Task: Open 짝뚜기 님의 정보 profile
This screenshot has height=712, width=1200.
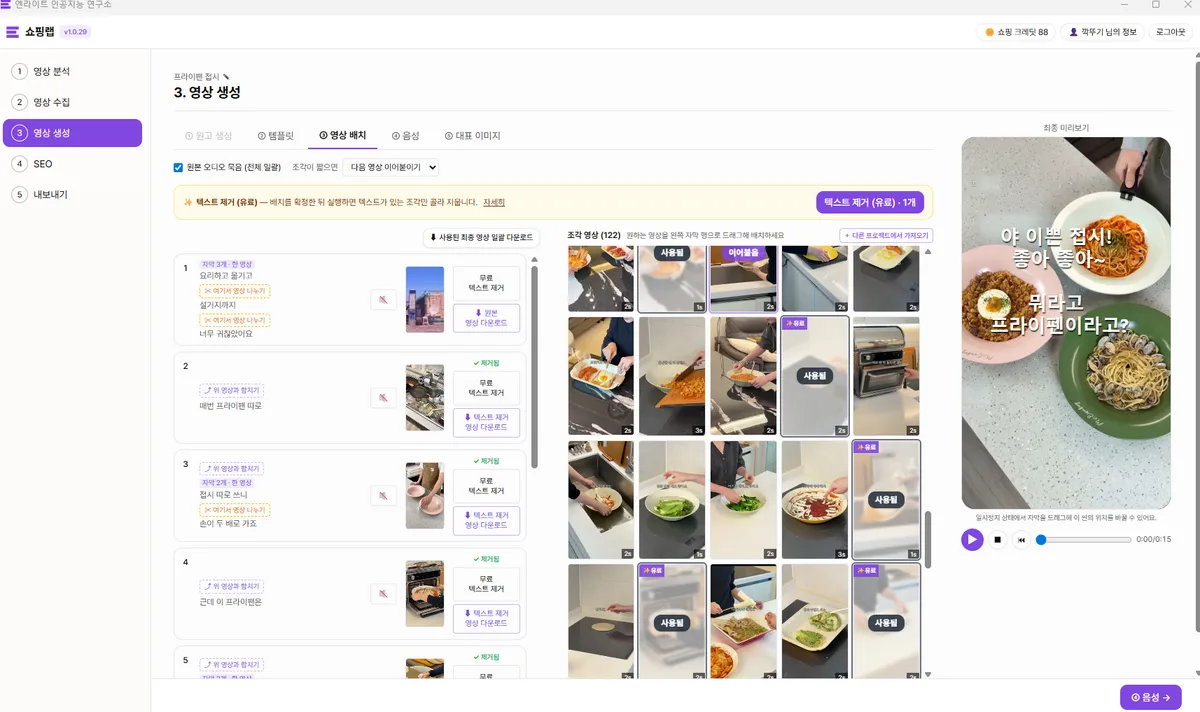Action: [1103, 32]
